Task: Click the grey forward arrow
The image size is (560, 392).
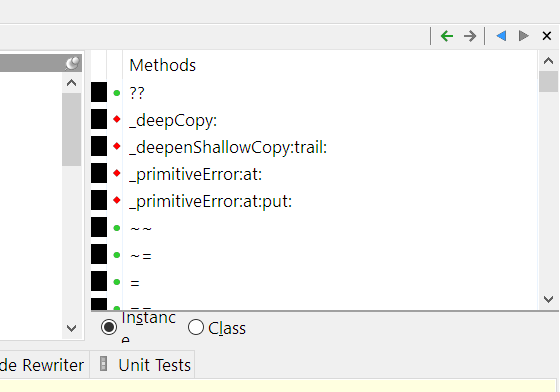Action: pos(470,36)
